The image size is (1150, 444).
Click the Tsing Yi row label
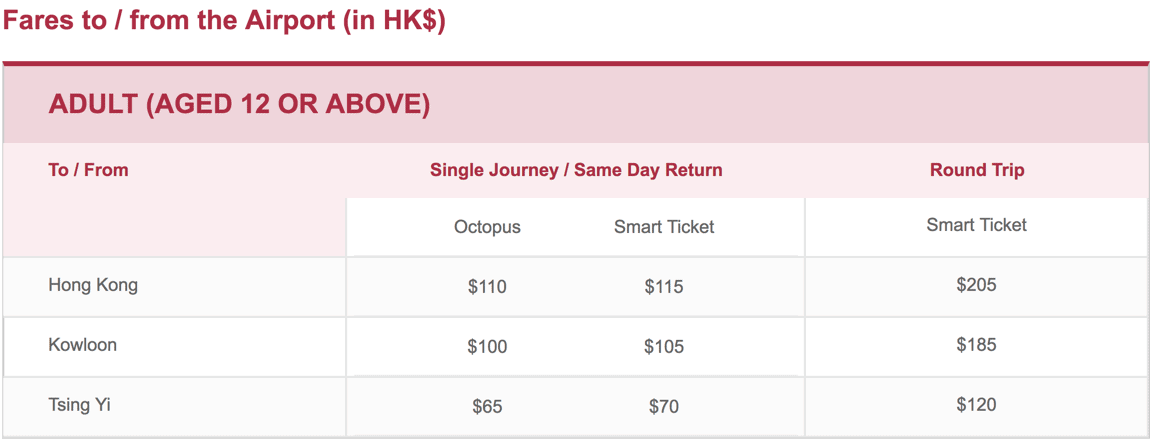click(79, 404)
